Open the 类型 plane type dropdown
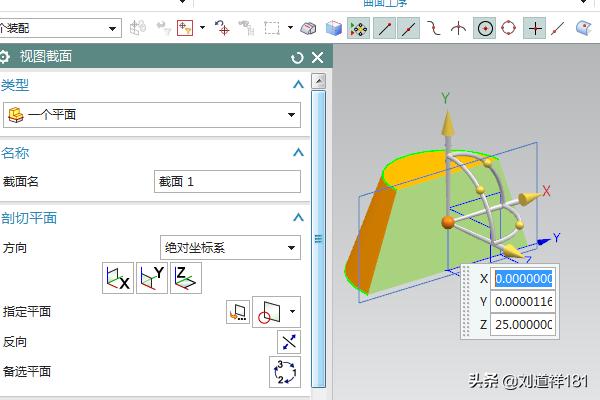The image size is (600, 400). click(151, 115)
